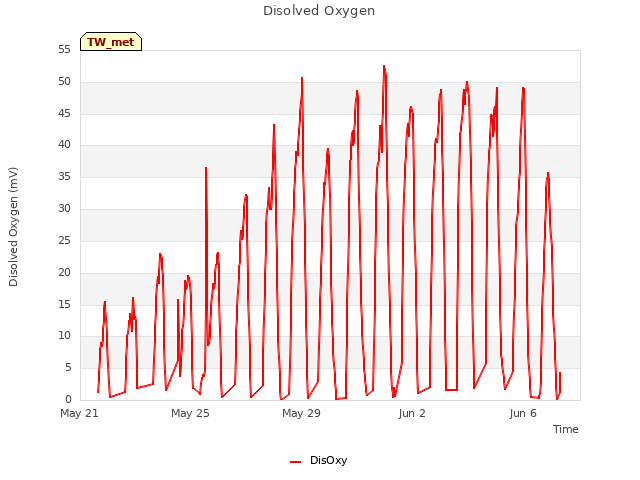Click the May 21 x-axis tick label
Screen dimensions: 640x480
point(80,413)
